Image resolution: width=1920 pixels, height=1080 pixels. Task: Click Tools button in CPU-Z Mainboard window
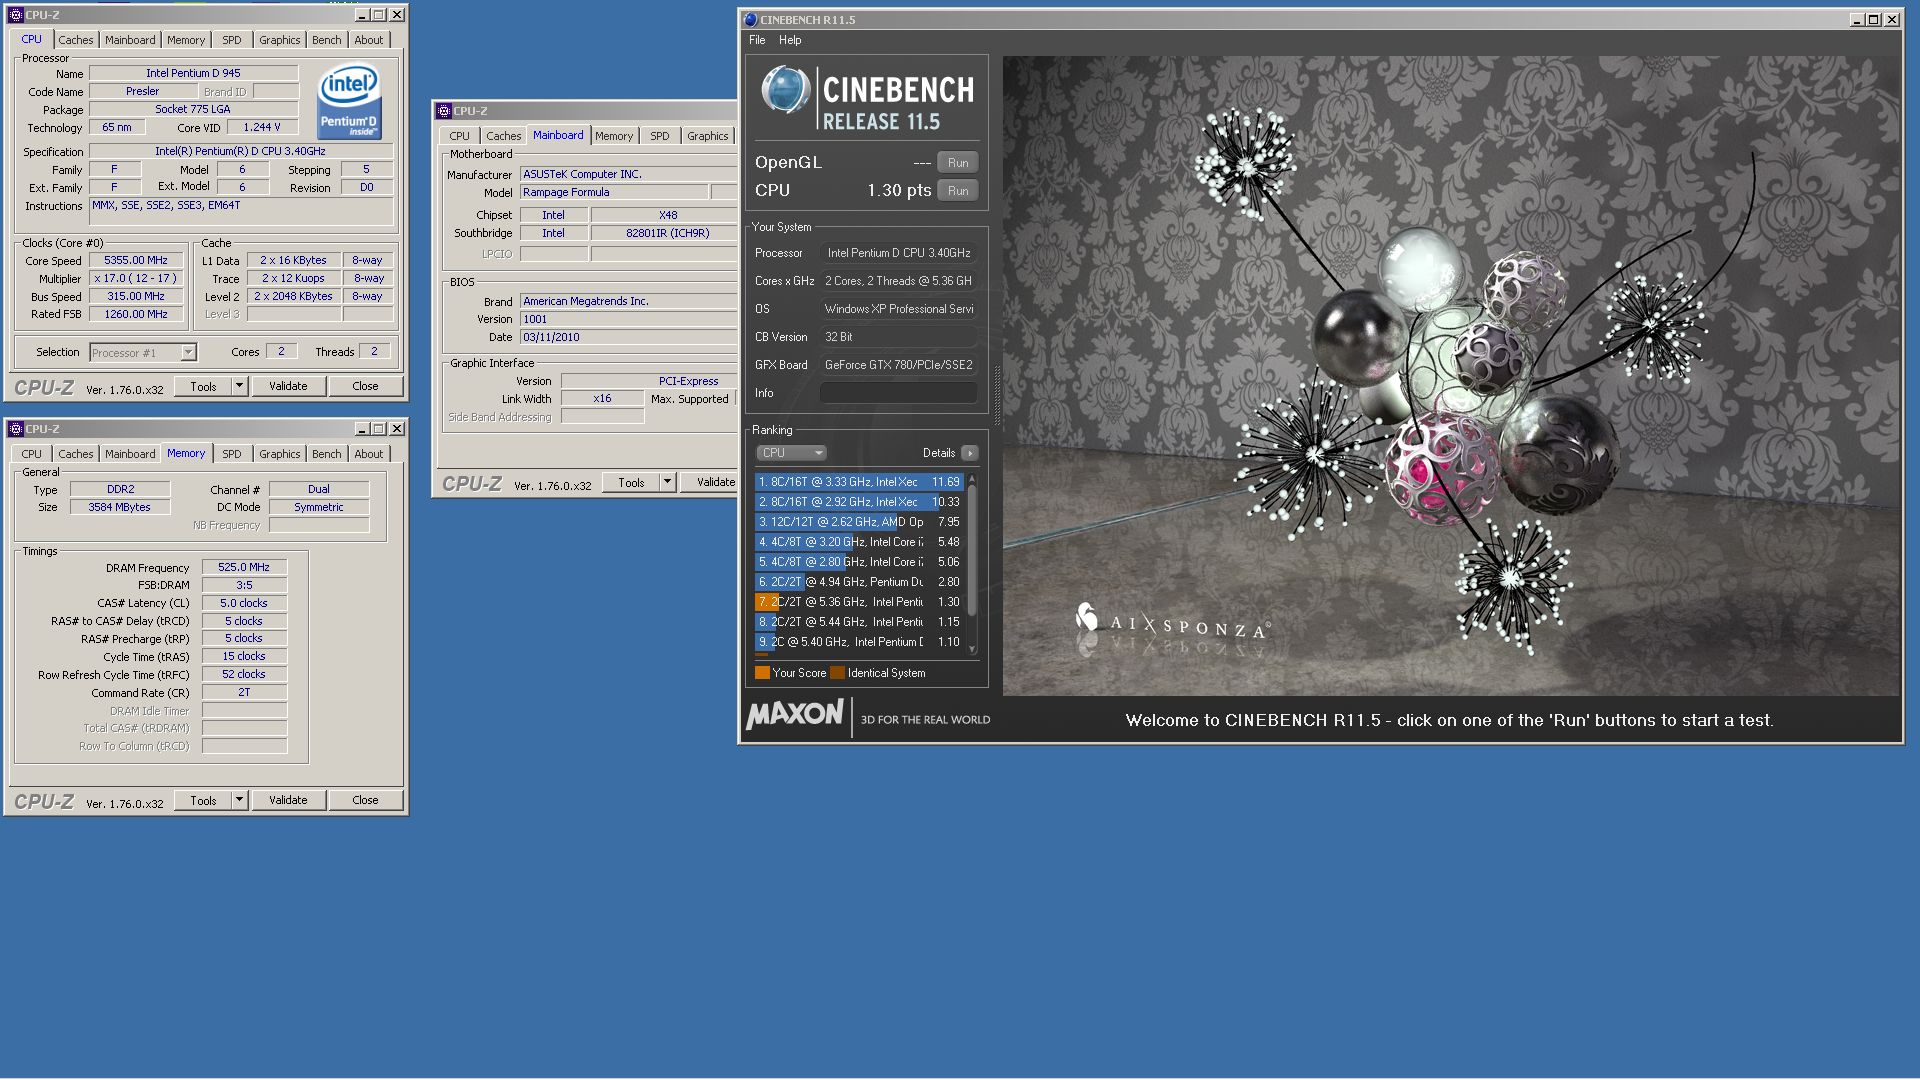click(631, 482)
